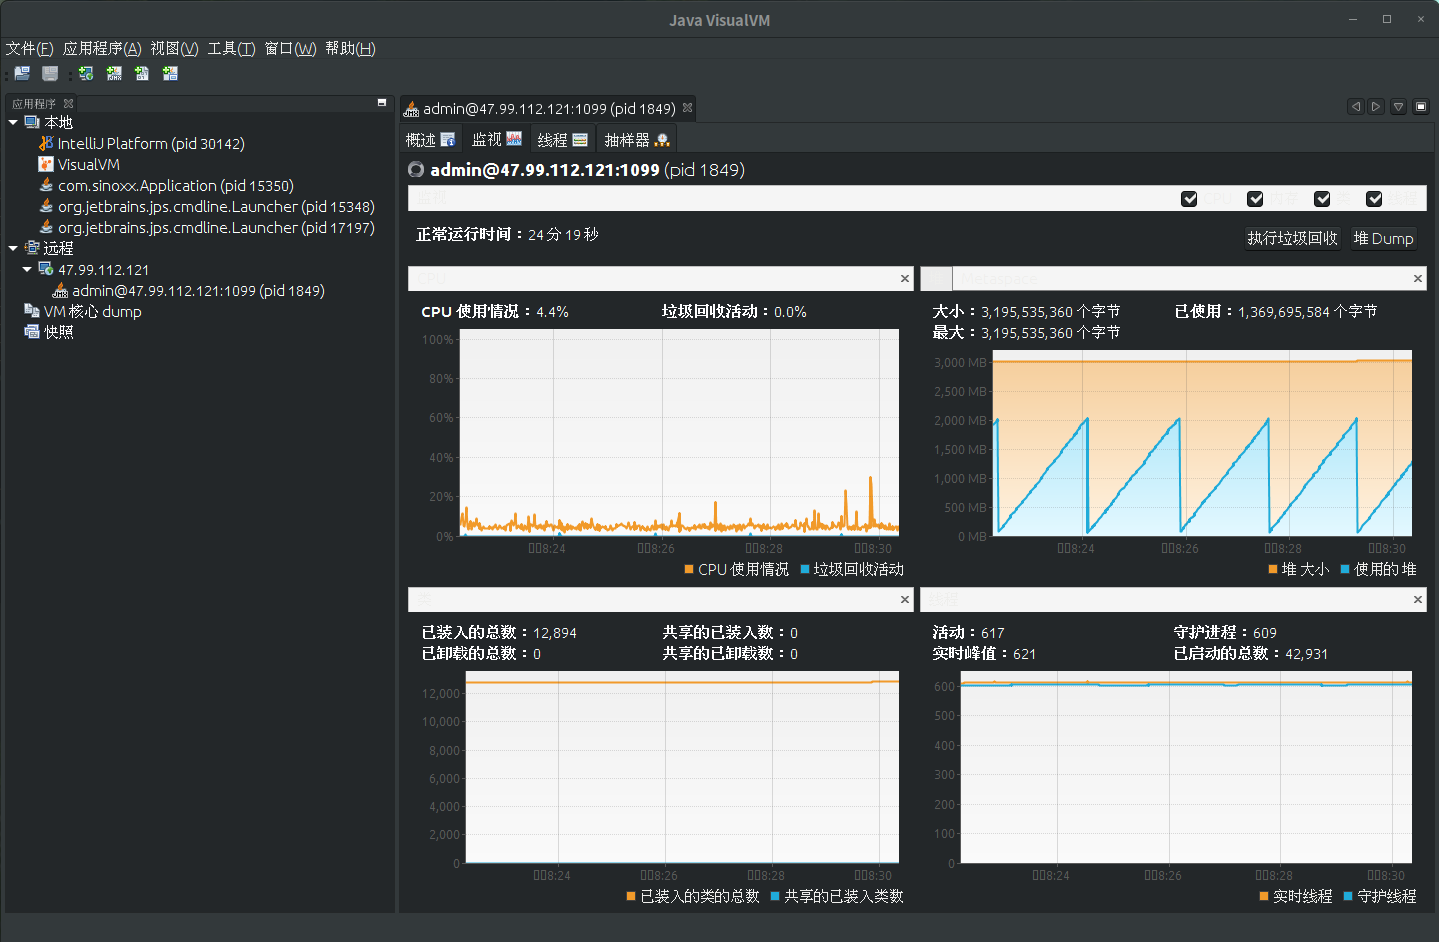Viewport: 1439px width, 942px height.
Task: Click the CPU 使用情况 4.4% value
Action: [552, 312]
